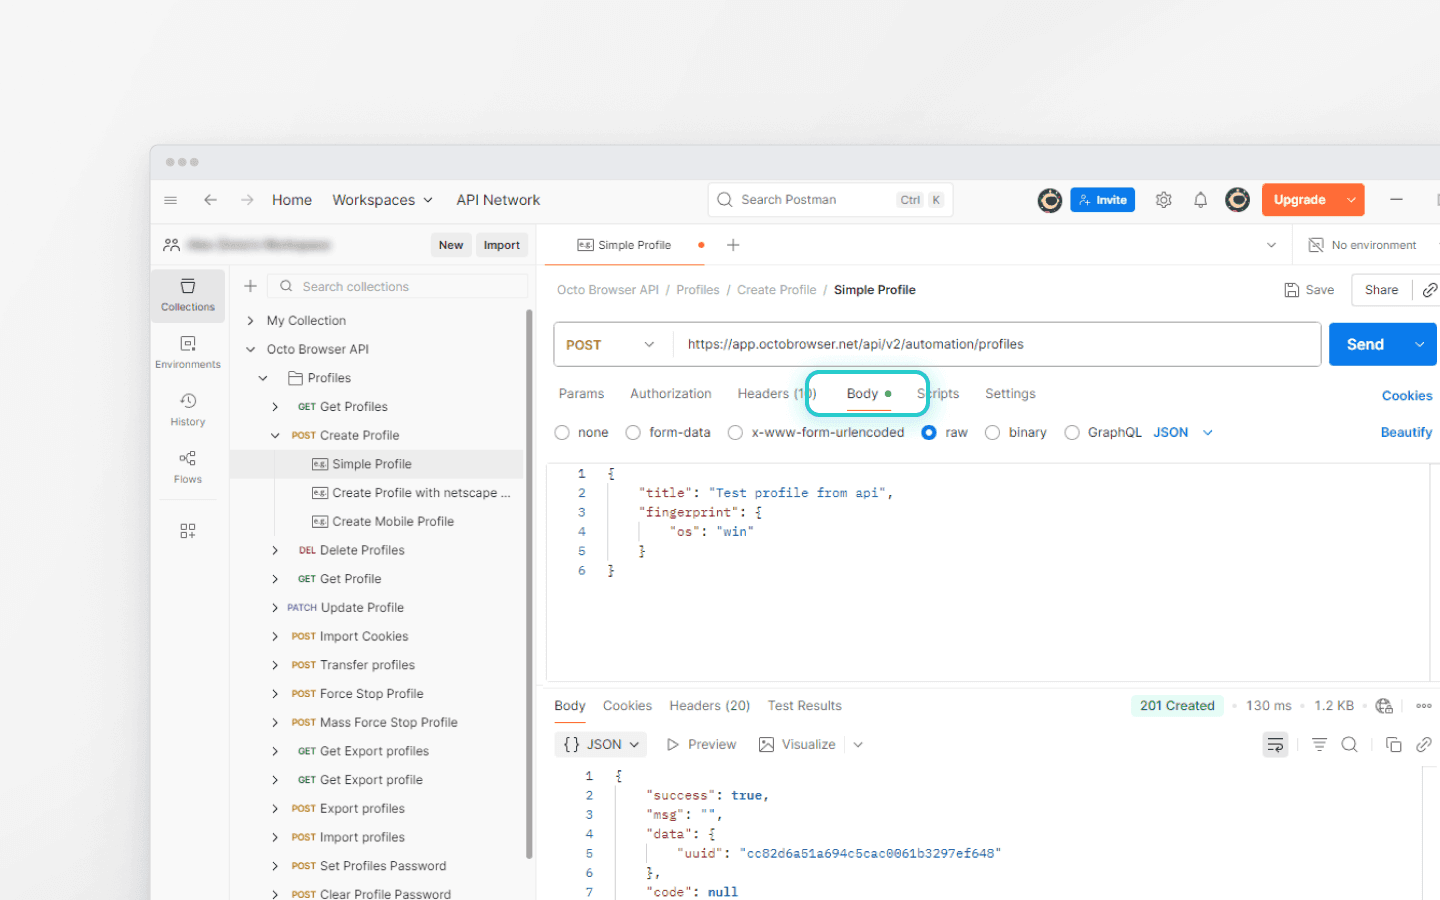This screenshot has width=1440, height=900.
Task: Open the Environments sidebar panel
Action: 188,352
